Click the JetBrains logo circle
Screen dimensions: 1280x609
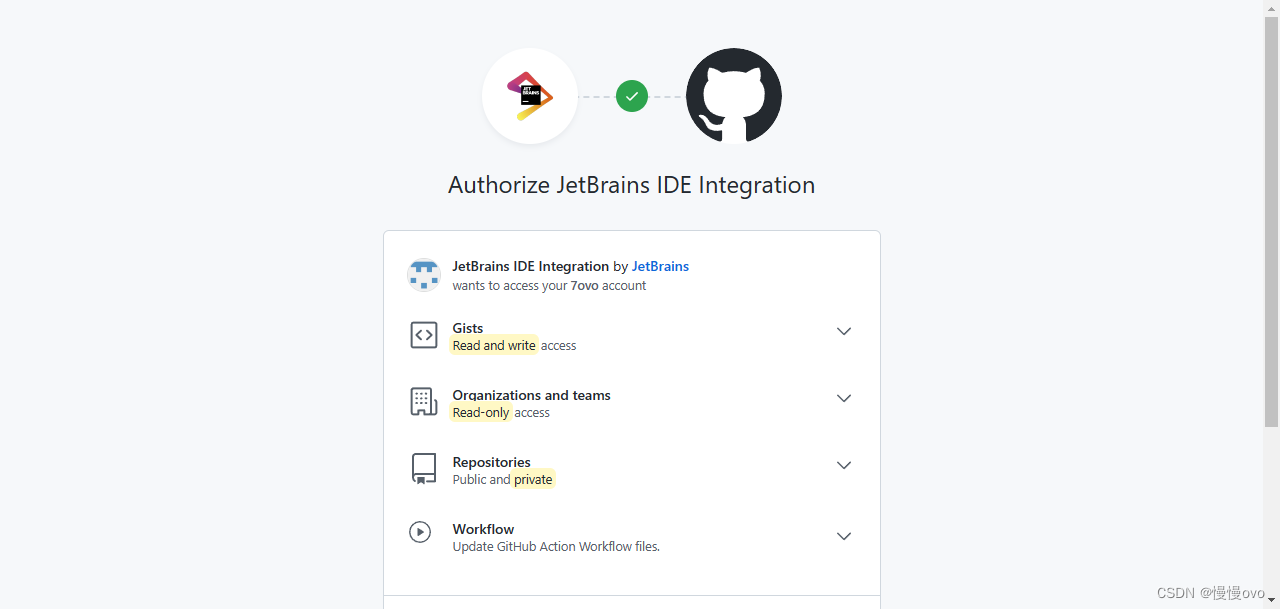point(530,96)
